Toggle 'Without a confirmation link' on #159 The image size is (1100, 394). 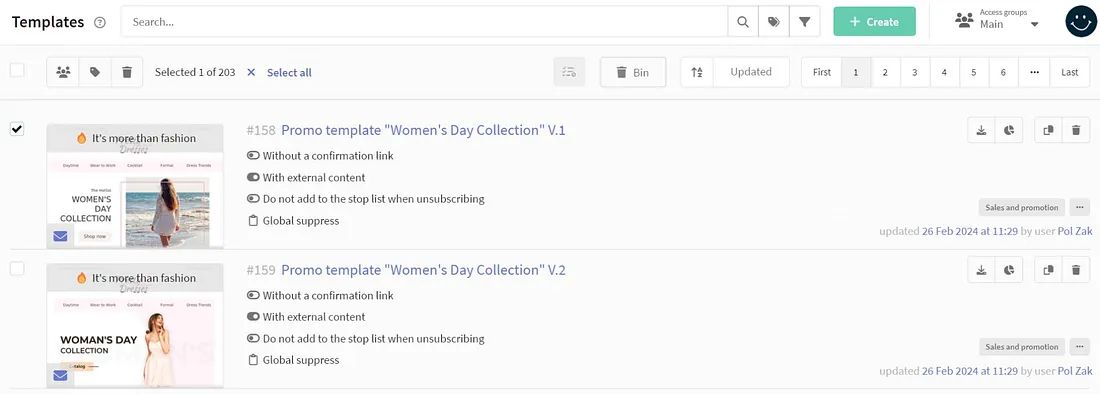[x=253, y=295]
